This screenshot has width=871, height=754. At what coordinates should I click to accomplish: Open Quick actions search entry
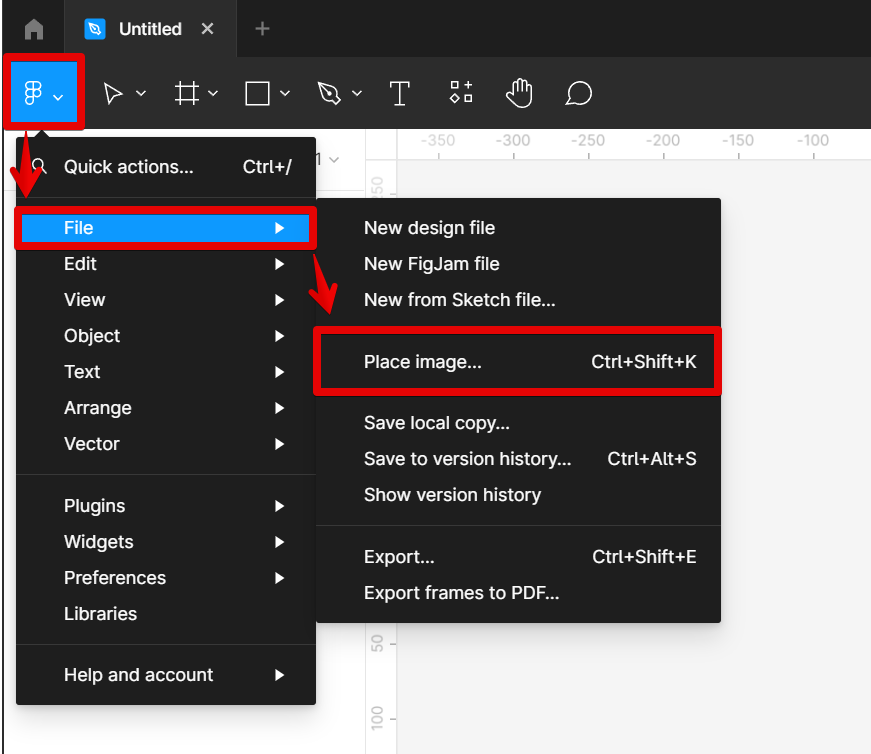[x=128, y=167]
